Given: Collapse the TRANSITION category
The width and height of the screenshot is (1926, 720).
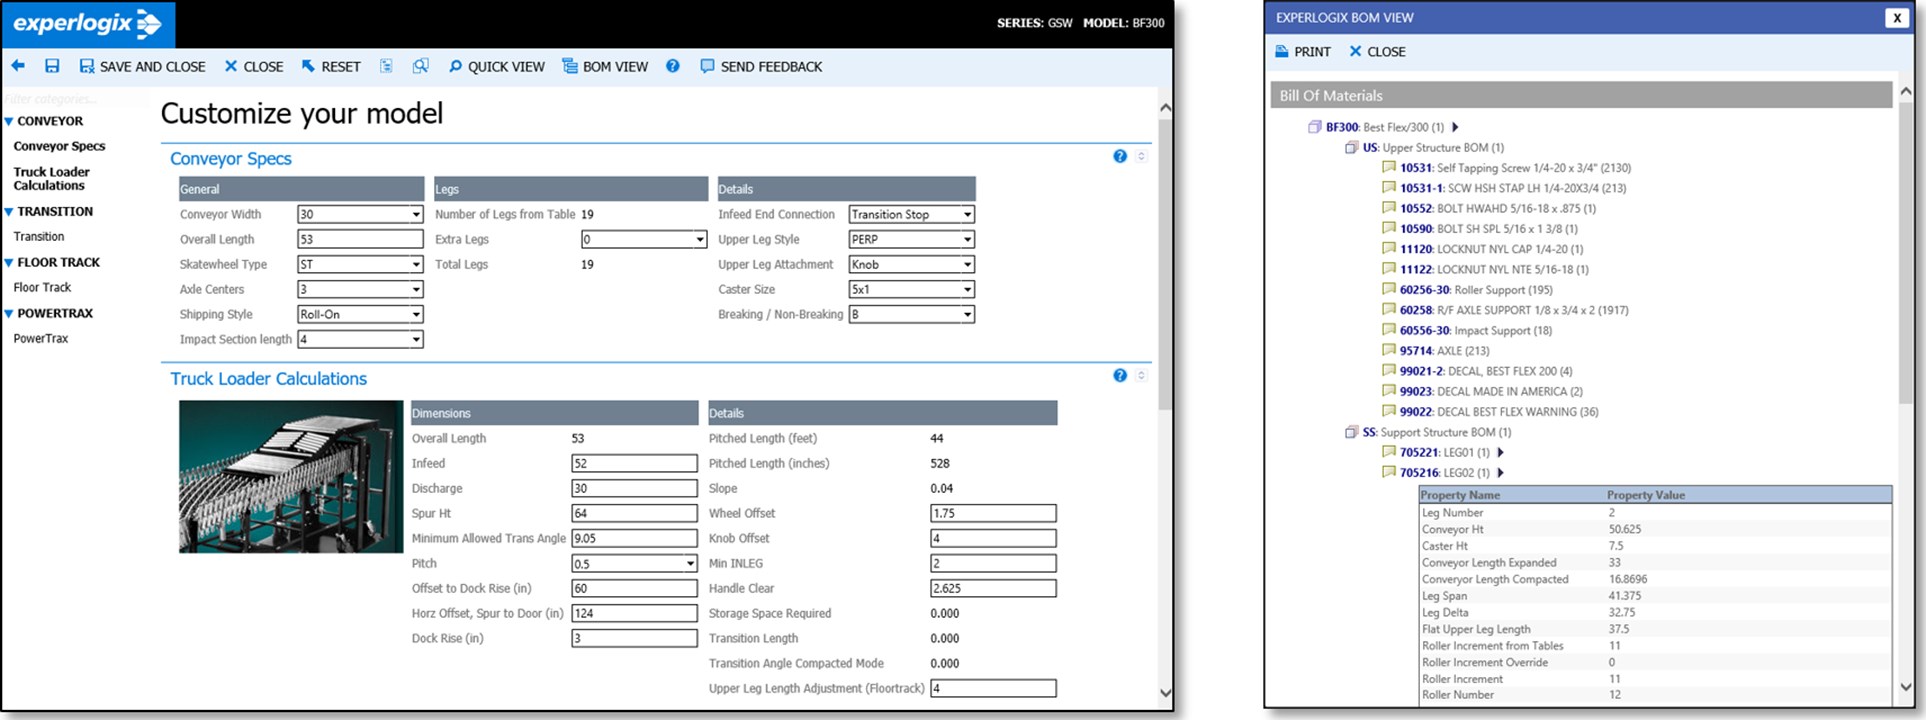Looking at the screenshot, I should coord(9,212).
